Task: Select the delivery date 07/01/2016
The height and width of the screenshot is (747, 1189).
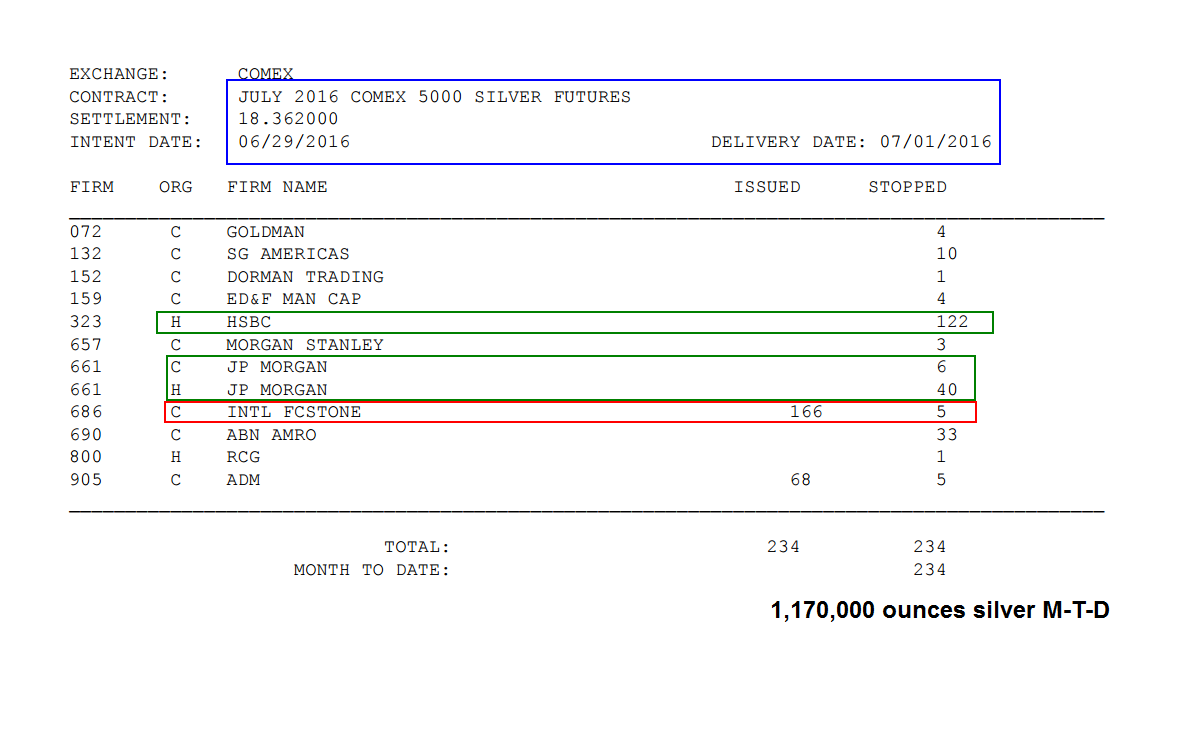Action: tap(936, 142)
